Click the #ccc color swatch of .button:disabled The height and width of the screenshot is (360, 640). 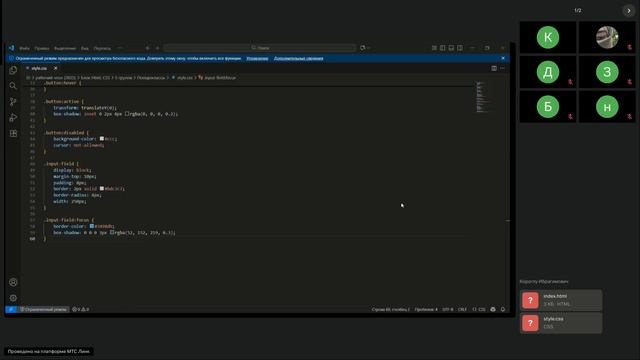[102, 139]
